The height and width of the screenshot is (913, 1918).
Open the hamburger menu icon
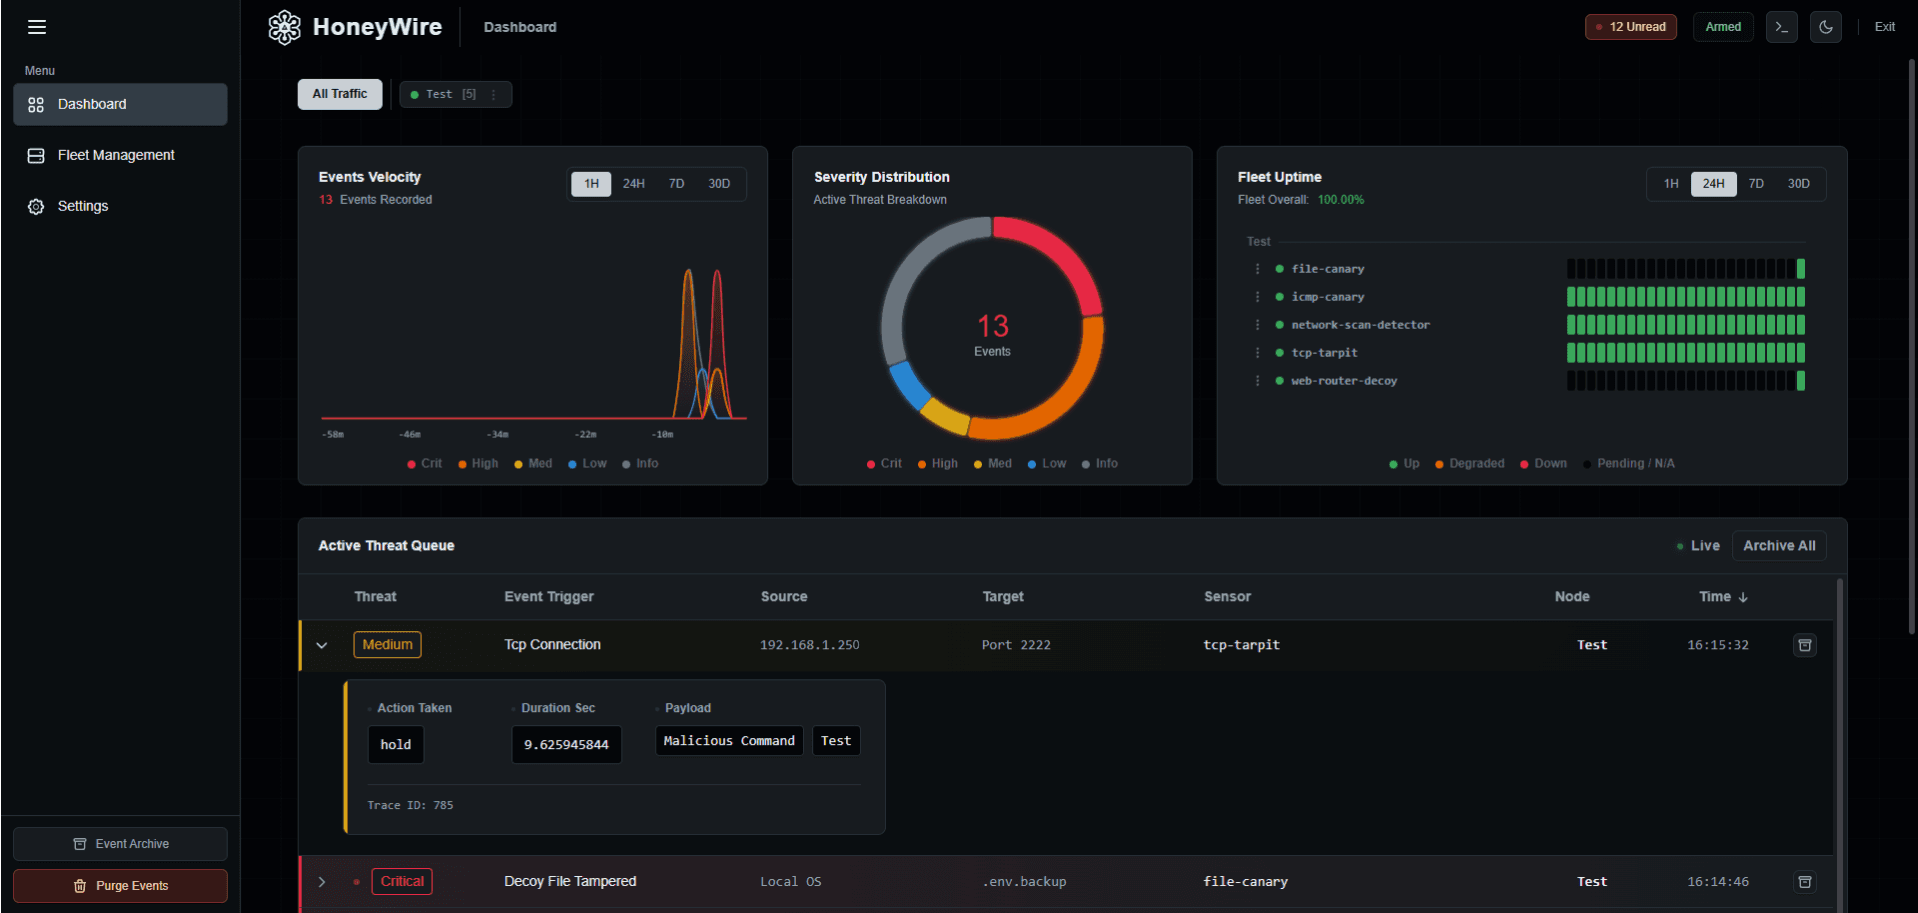(37, 27)
